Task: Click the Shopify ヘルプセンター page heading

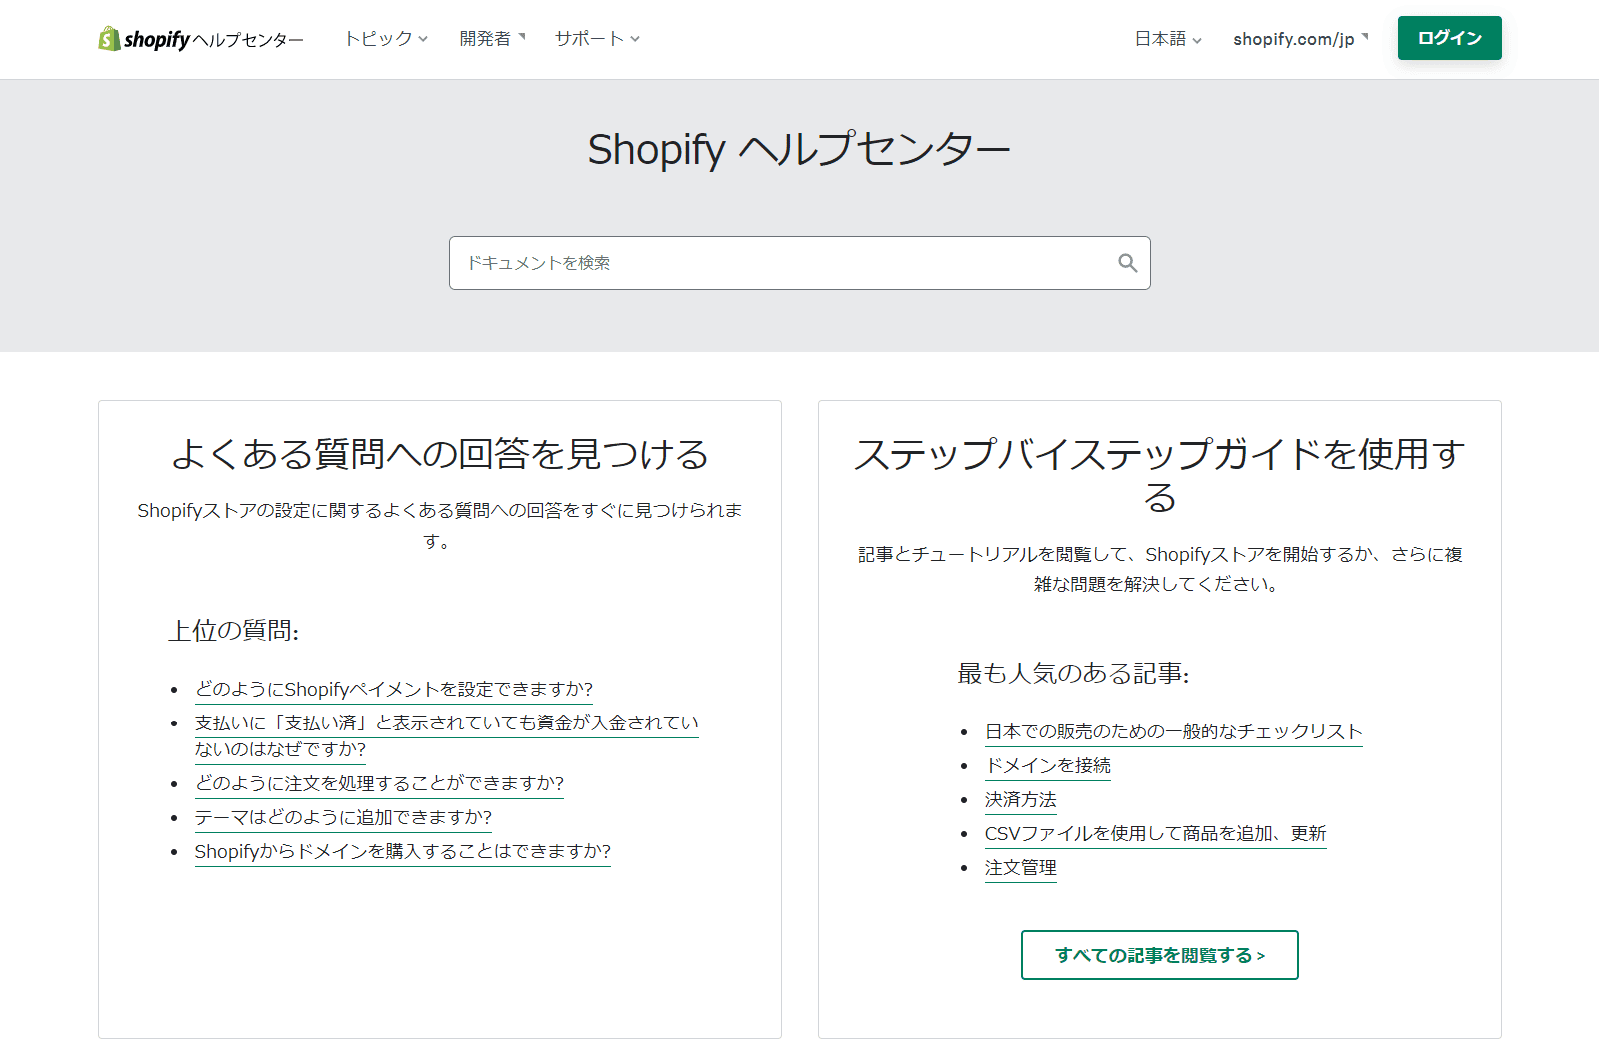Action: (799, 150)
